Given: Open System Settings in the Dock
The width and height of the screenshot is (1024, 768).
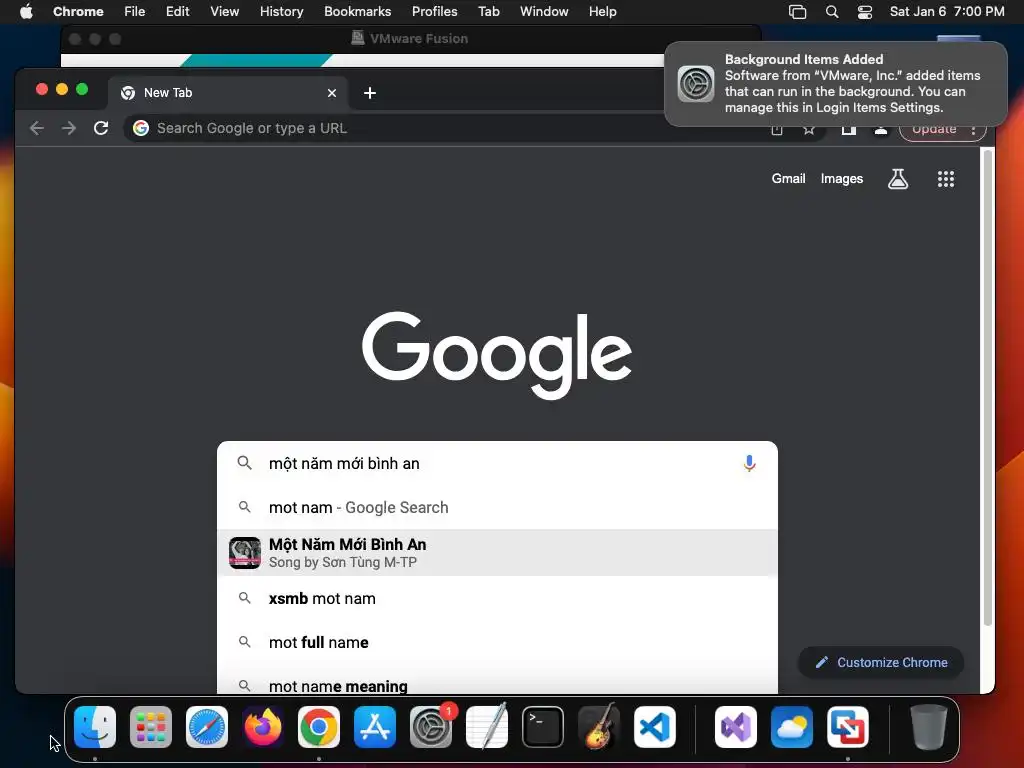Looking at the screenshot, I should tap(431, 727).
